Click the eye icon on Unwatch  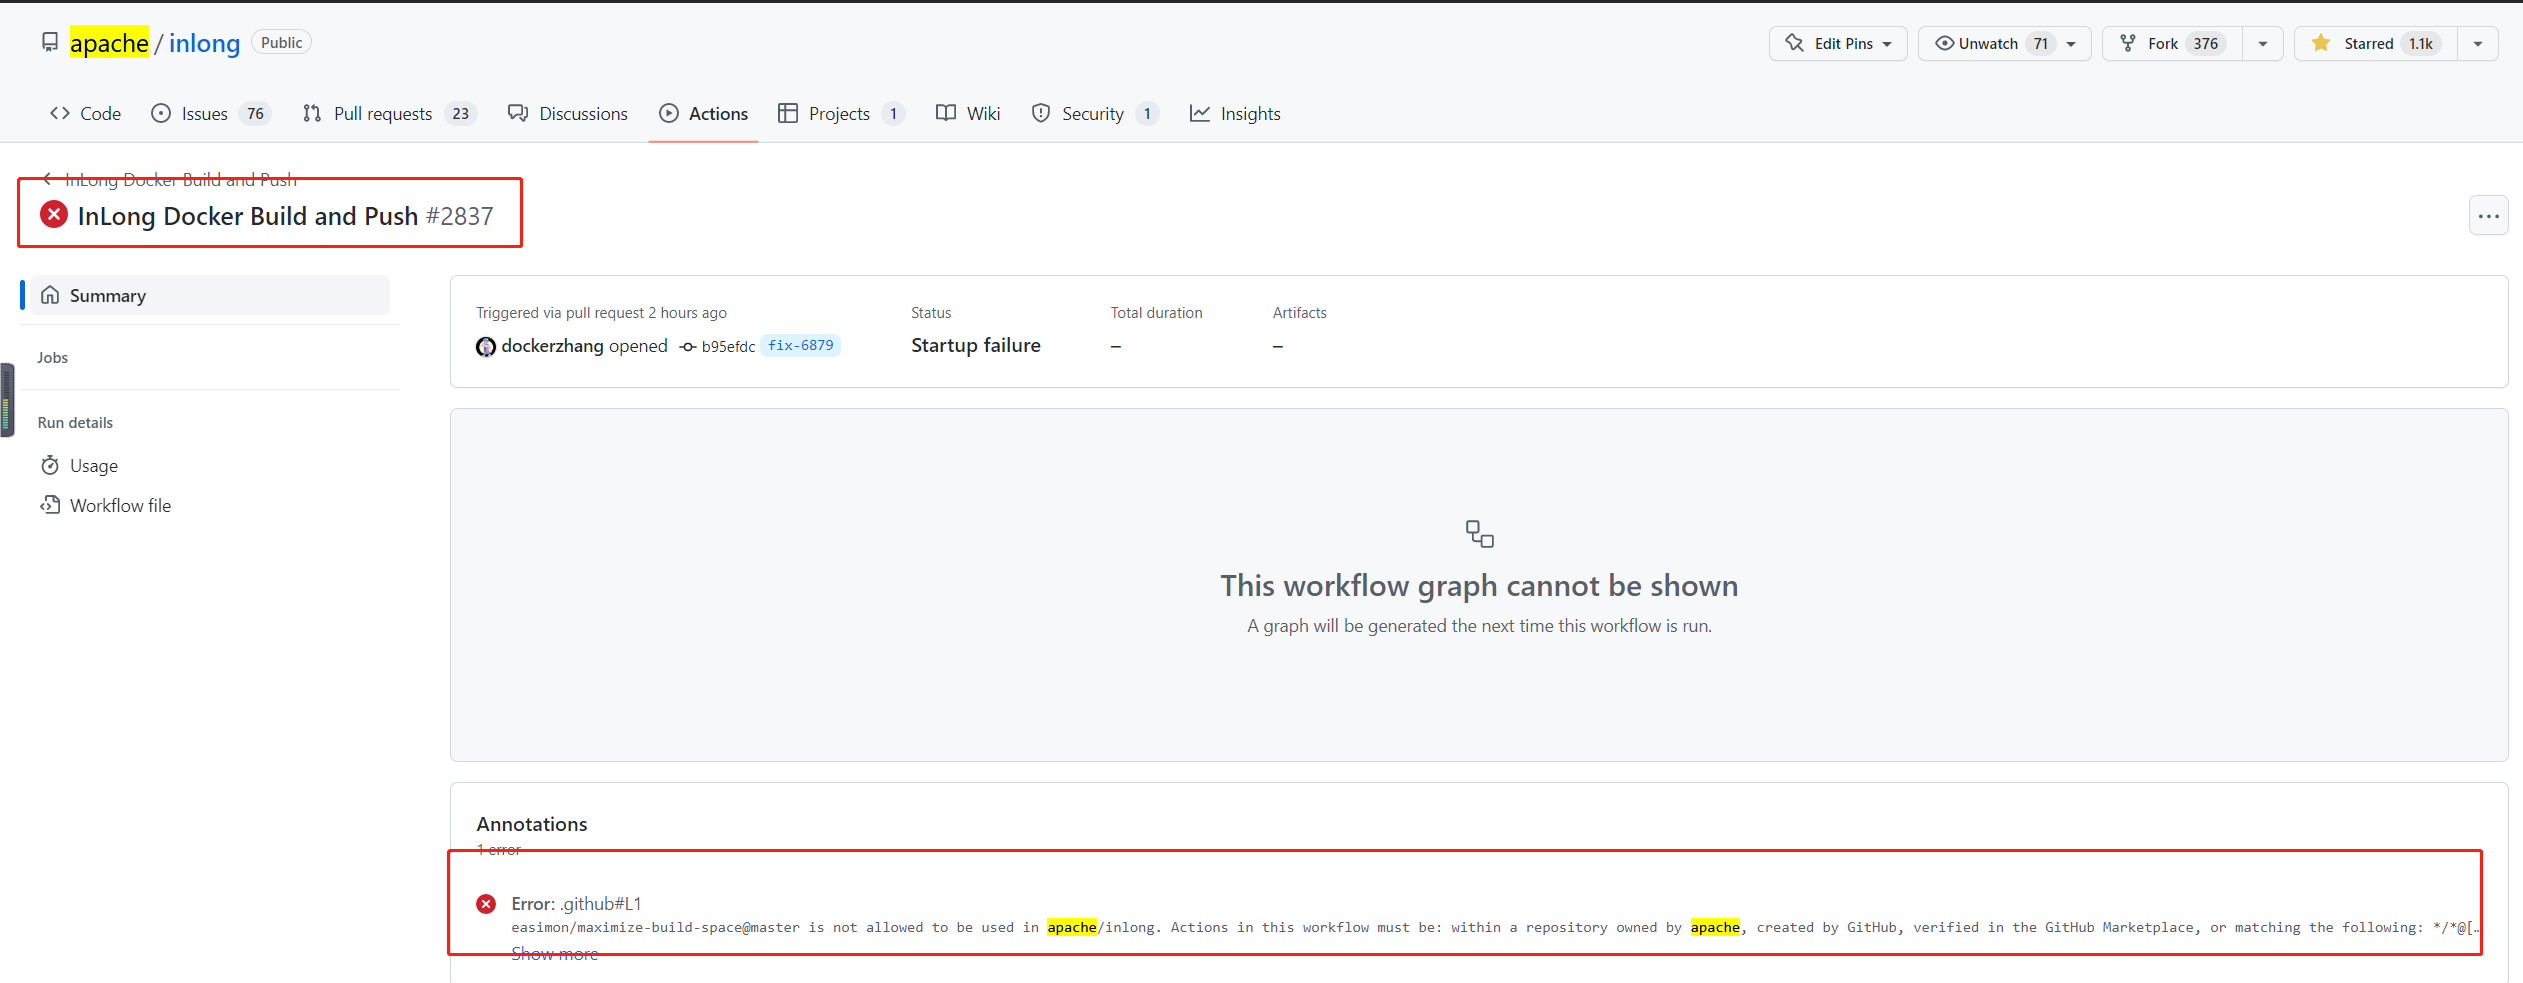[1944, 43]
